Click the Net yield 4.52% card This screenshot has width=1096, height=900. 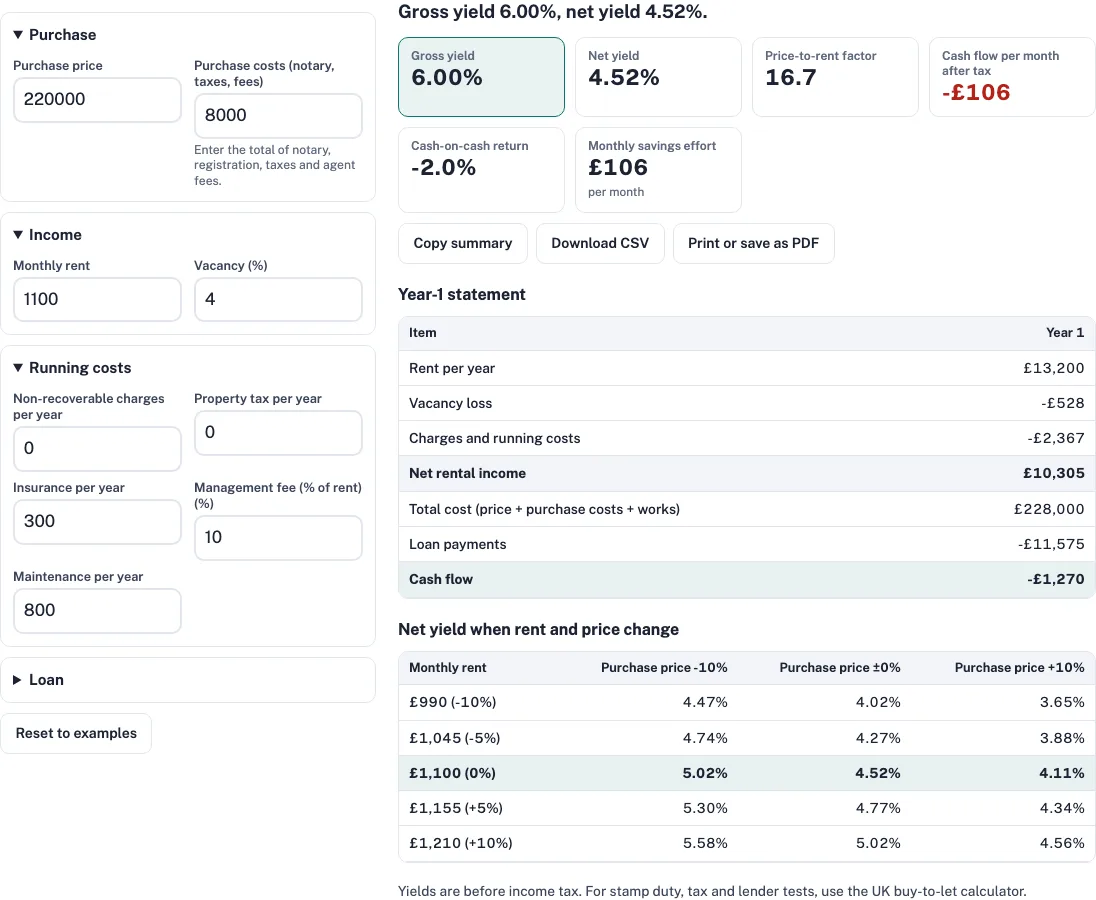(x=658, y=77)
